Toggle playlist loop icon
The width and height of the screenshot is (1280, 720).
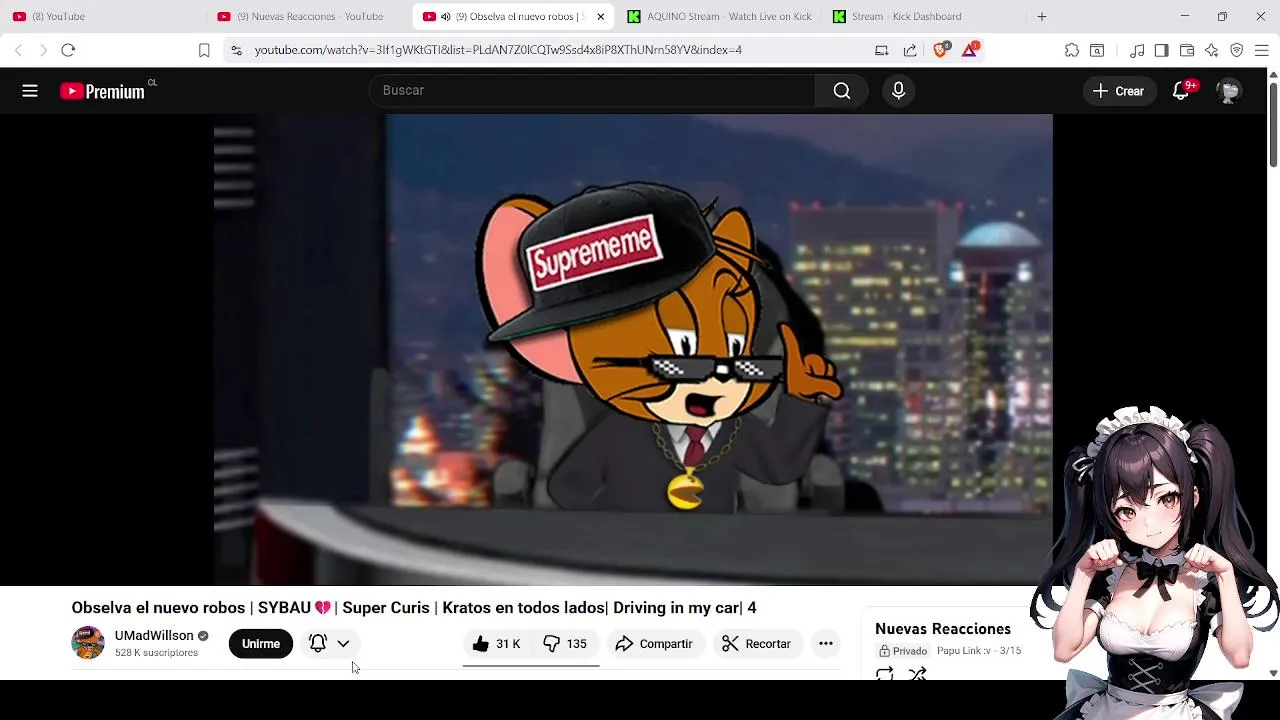[x=884, y=675]
